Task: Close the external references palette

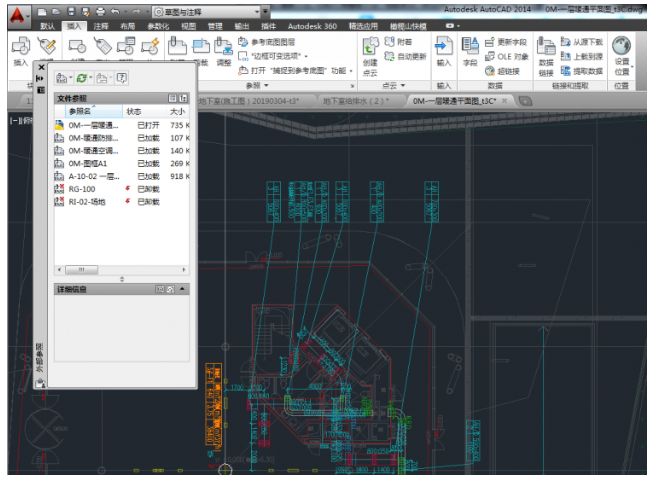Action: (x=41, y=67)
